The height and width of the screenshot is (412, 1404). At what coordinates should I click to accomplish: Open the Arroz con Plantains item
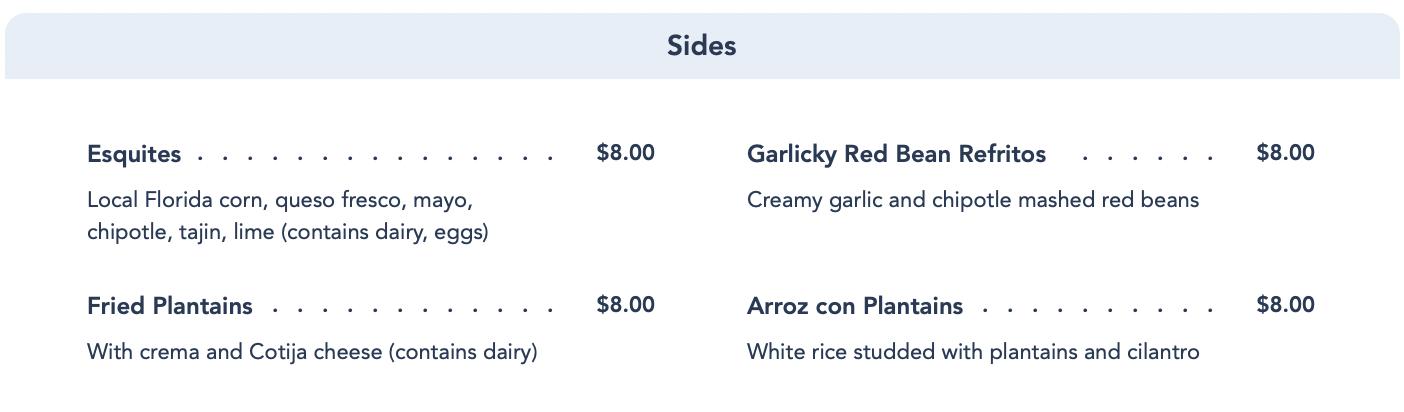click(x=855, y=306)
